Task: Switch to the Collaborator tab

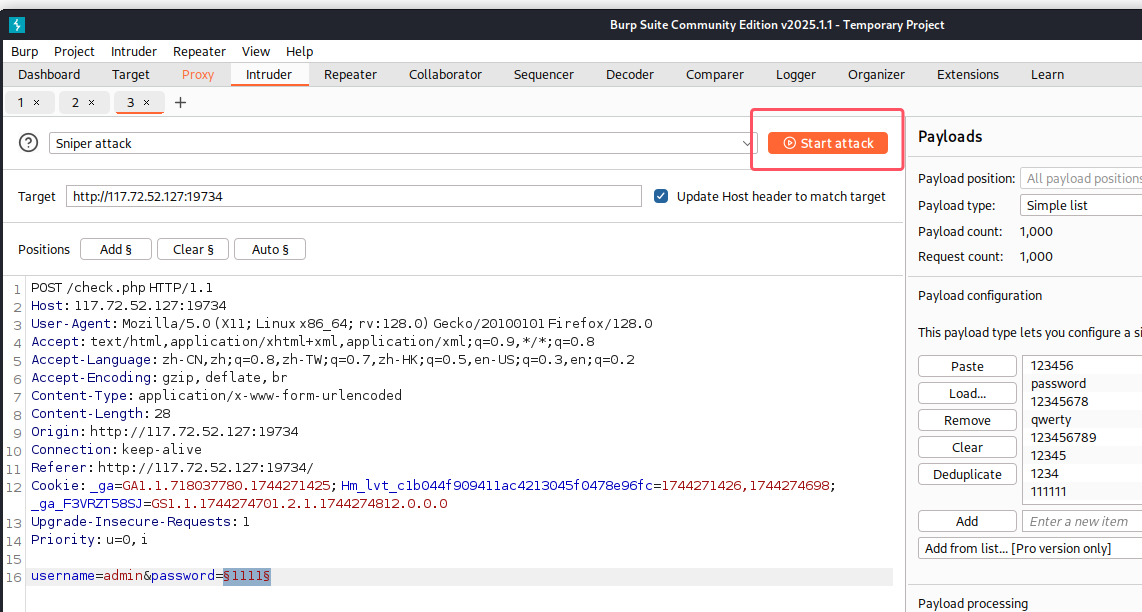Action: pyautogui.click(x=445, y=74)
